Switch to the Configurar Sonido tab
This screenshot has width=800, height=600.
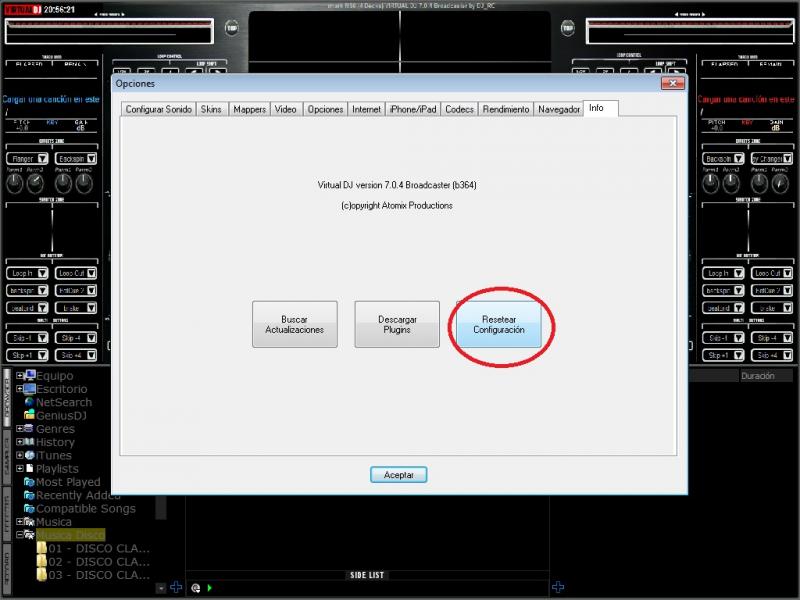tap(158, 109)
